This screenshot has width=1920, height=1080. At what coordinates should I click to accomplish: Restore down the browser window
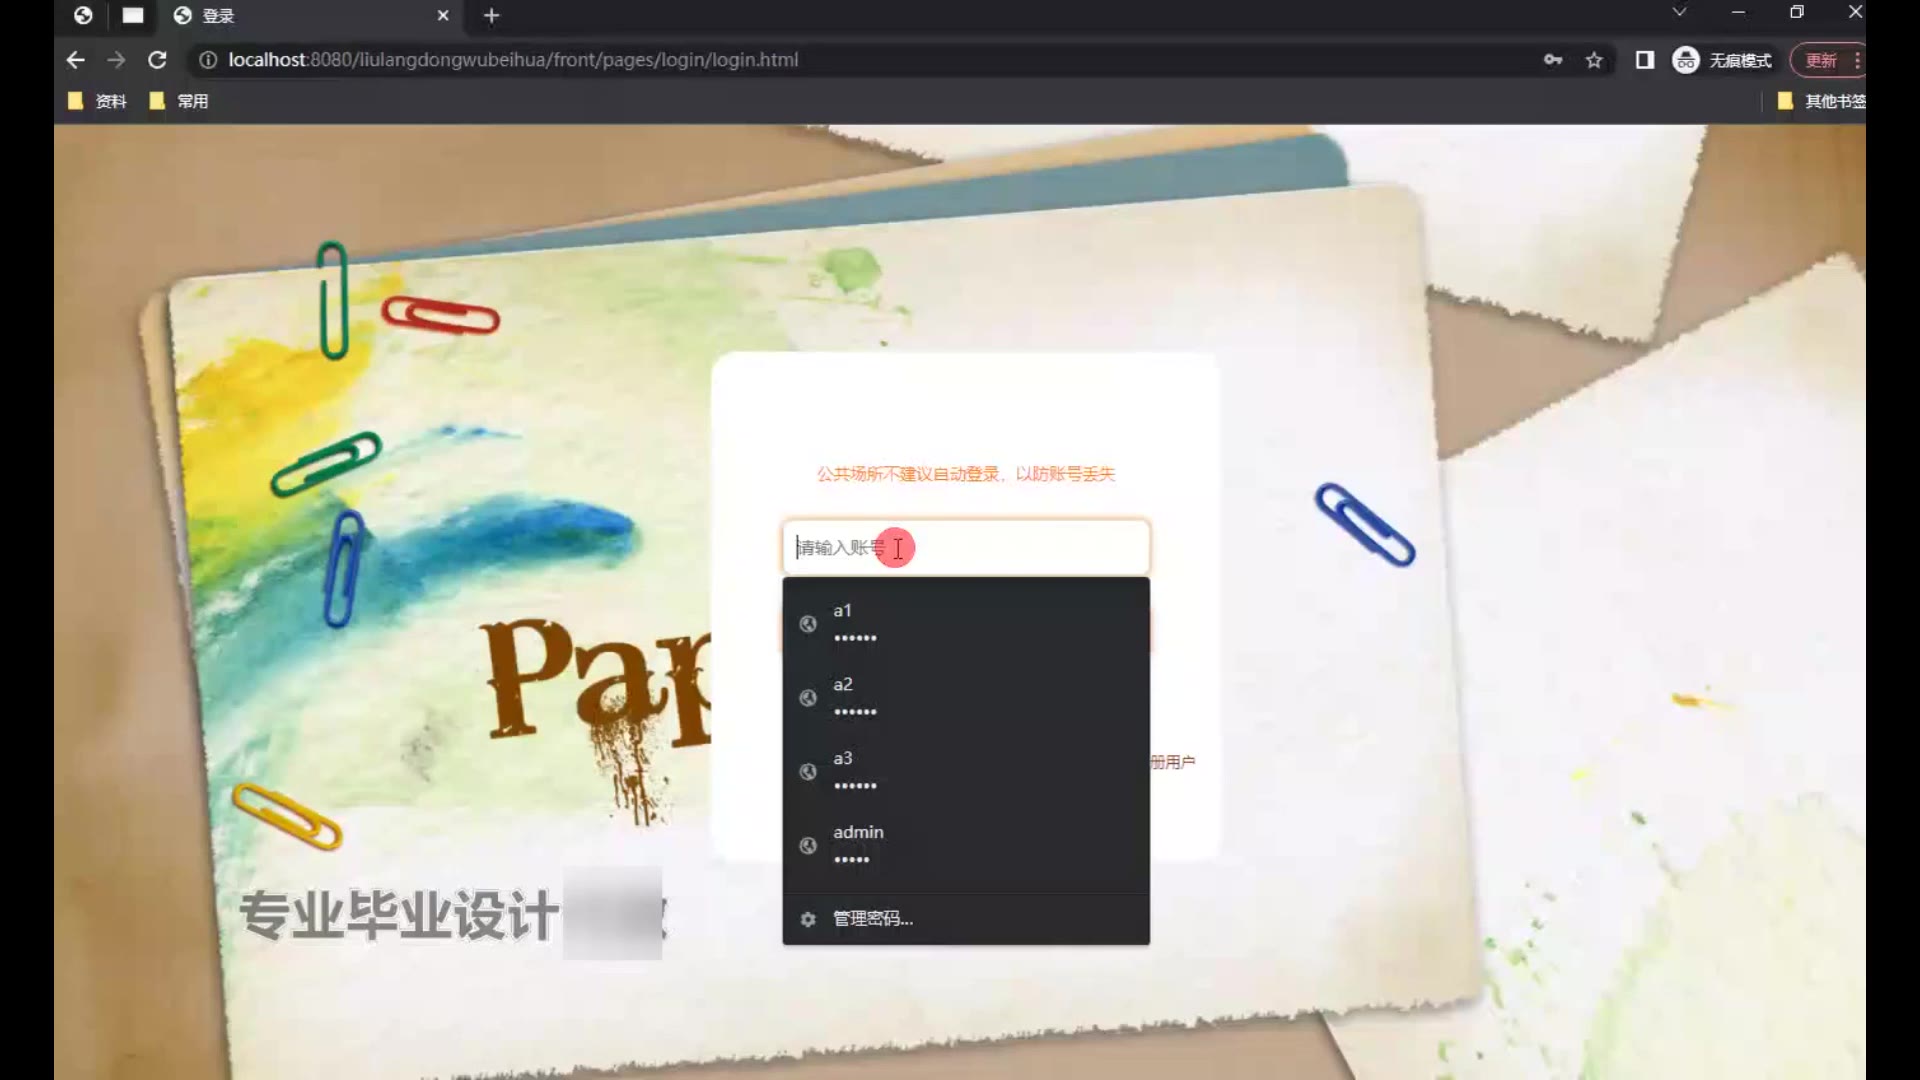[x=1797, y=12]
